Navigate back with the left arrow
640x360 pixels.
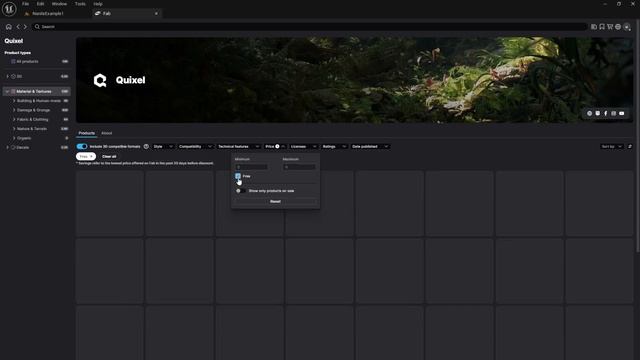[18, 27]
